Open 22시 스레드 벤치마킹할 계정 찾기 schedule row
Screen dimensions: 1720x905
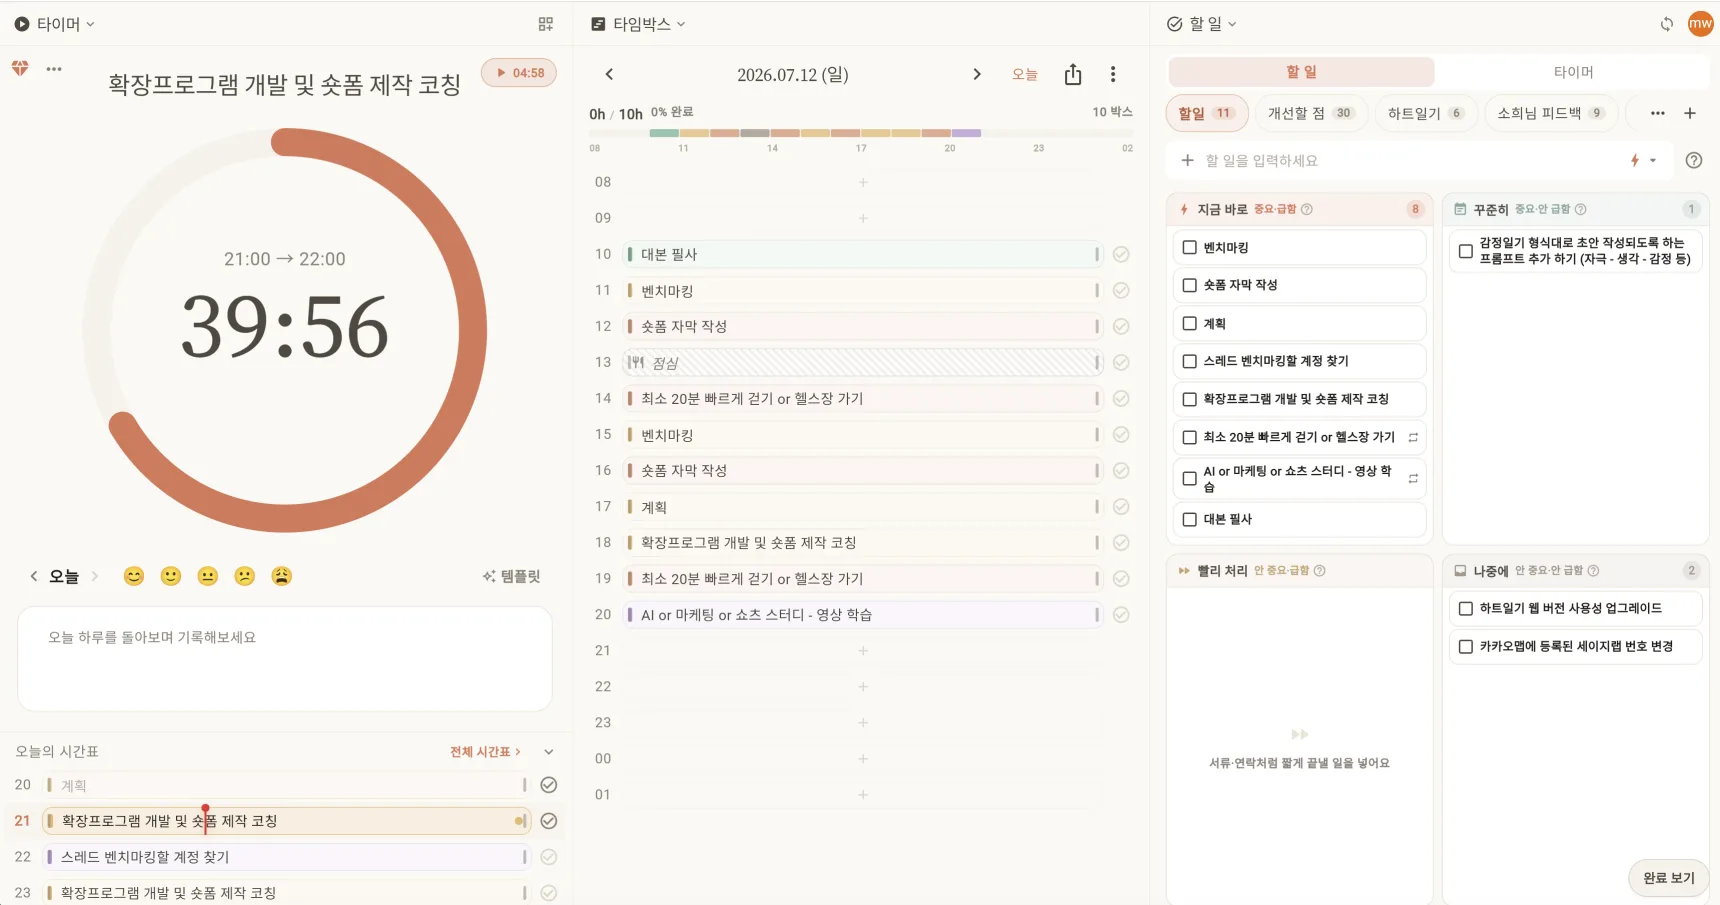coord(286,857)
